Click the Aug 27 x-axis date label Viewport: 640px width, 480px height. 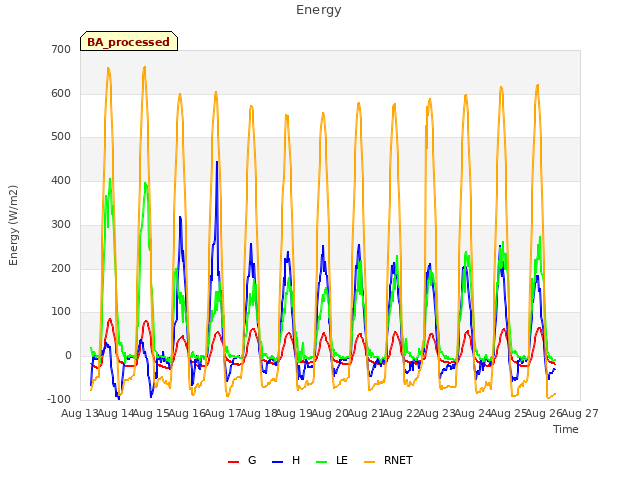580,414
